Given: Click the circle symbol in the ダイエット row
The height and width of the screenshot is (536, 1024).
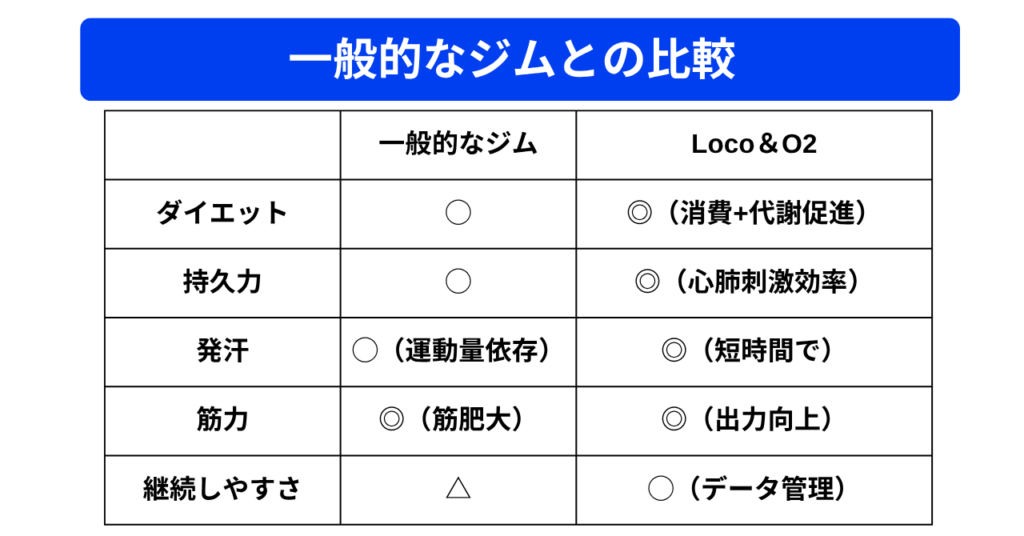Looking at the screenshot, I should (457, 213).
